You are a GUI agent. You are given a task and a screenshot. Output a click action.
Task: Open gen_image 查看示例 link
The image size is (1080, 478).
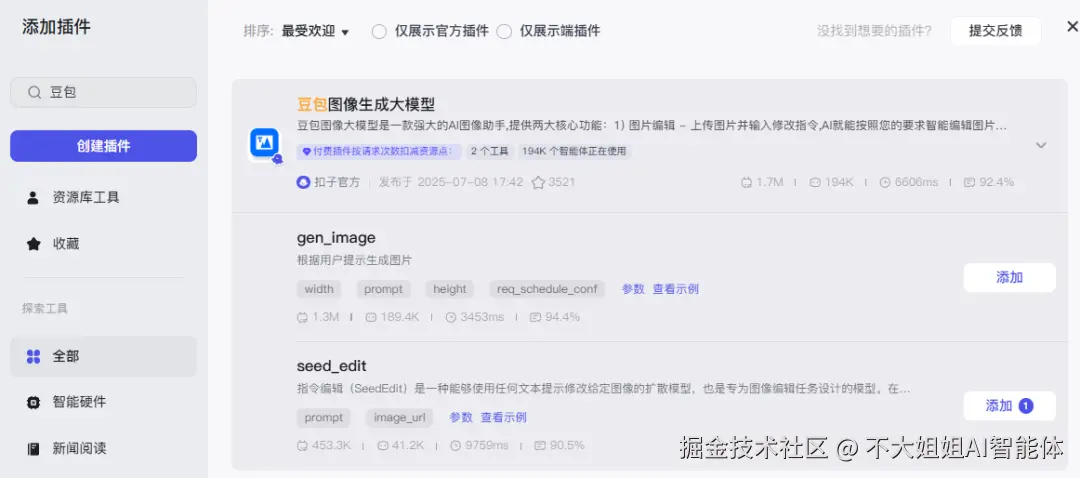click(676, 289)
